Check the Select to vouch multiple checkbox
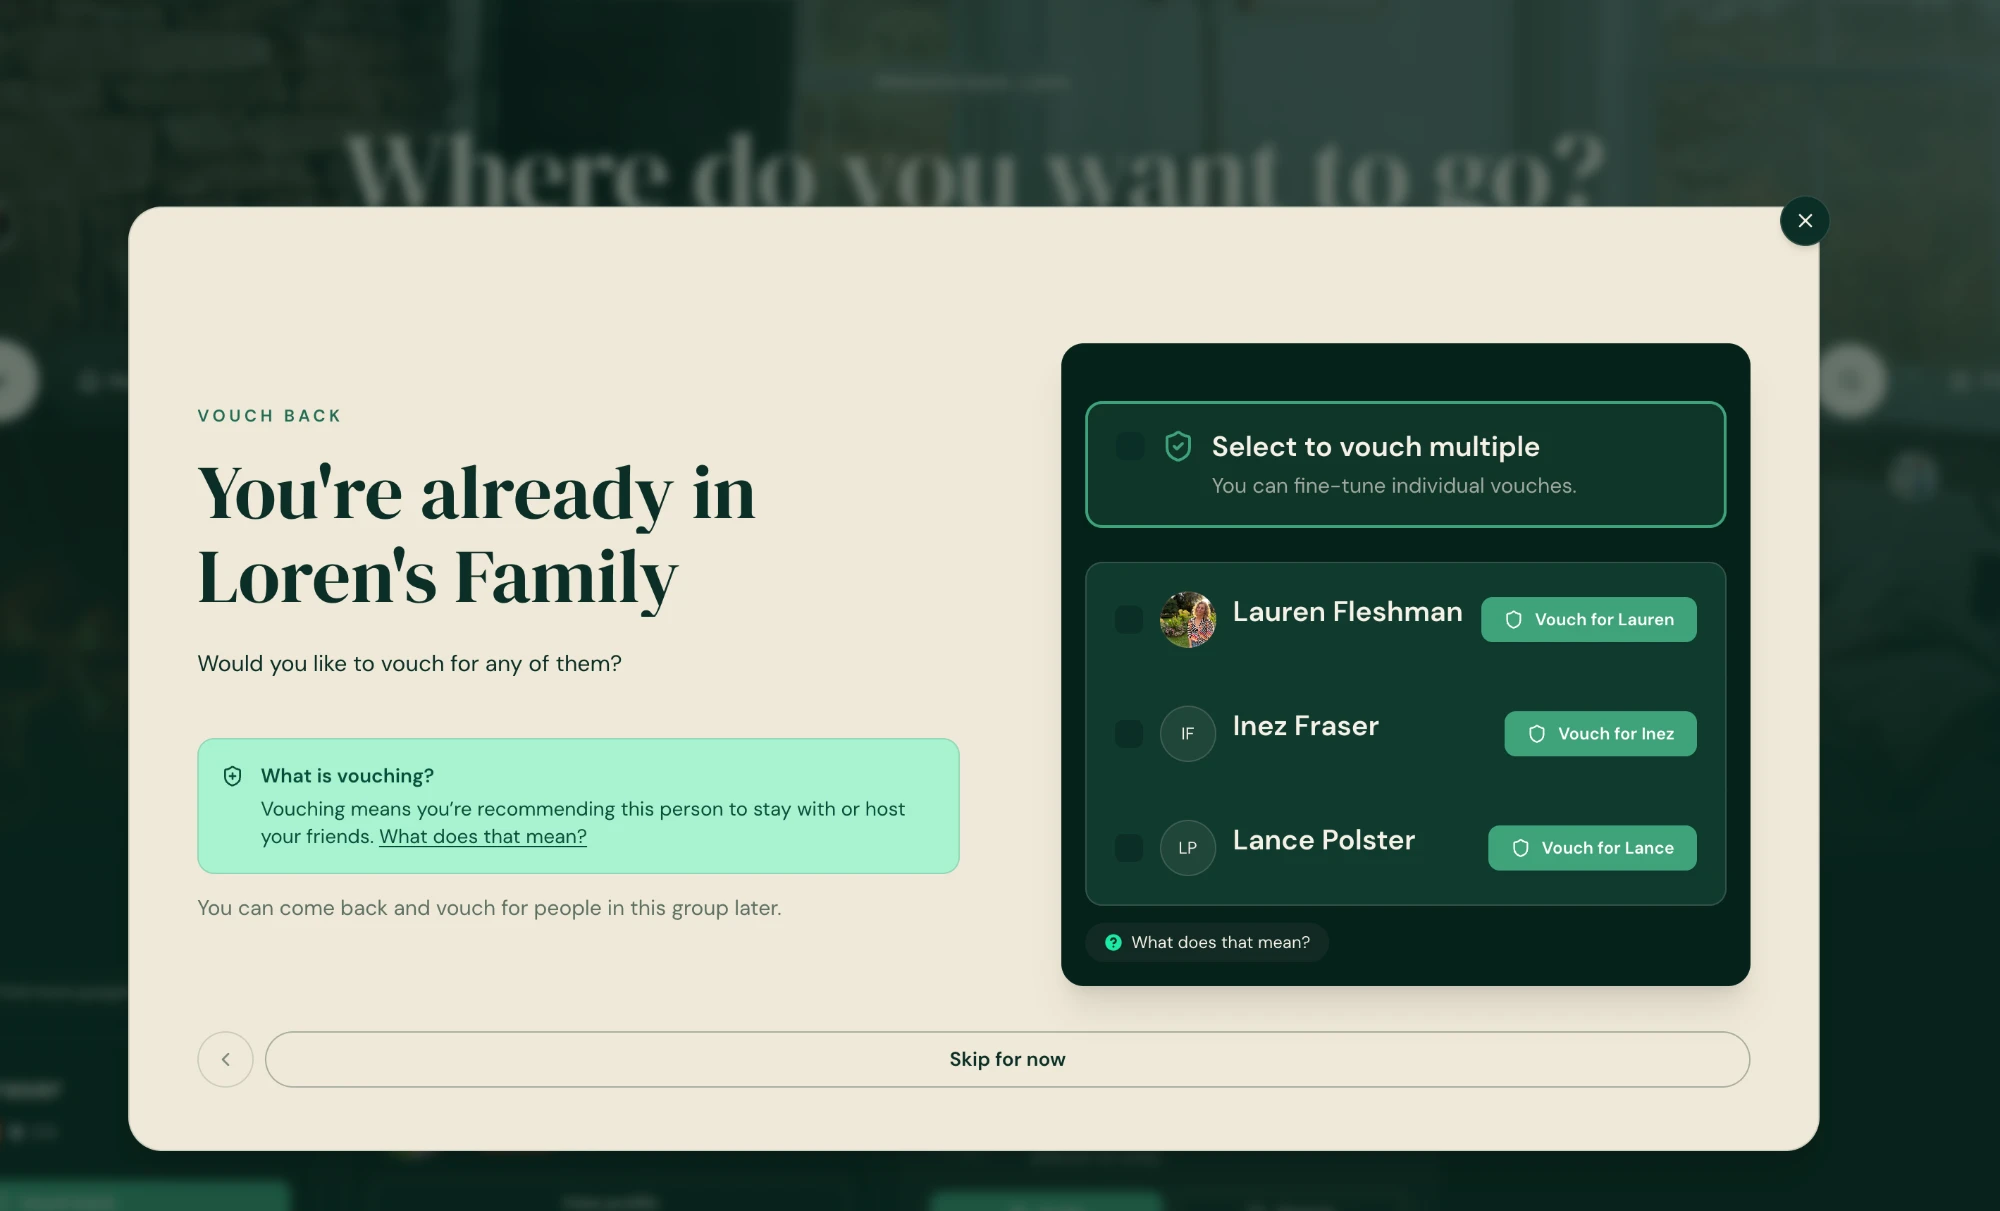 coord(1130,446)
